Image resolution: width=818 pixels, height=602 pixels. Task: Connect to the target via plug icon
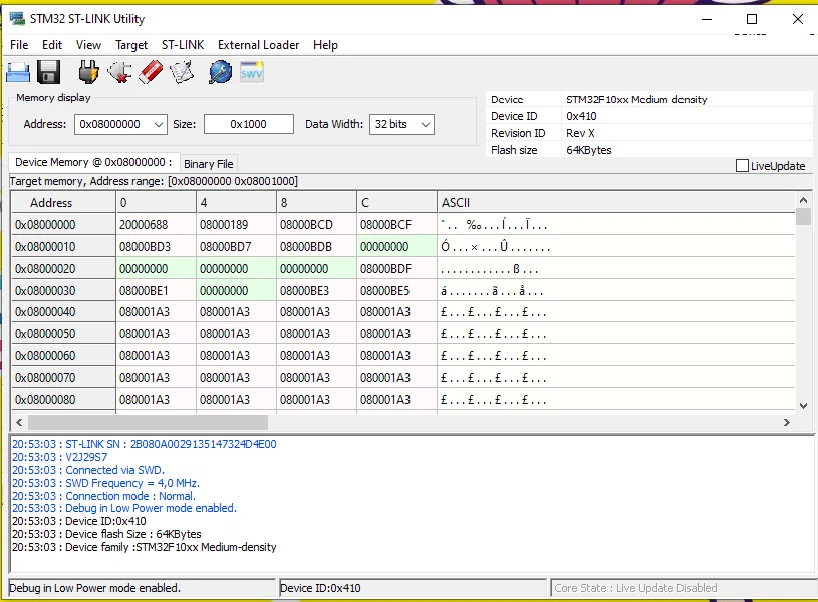[x=89, y=72]
